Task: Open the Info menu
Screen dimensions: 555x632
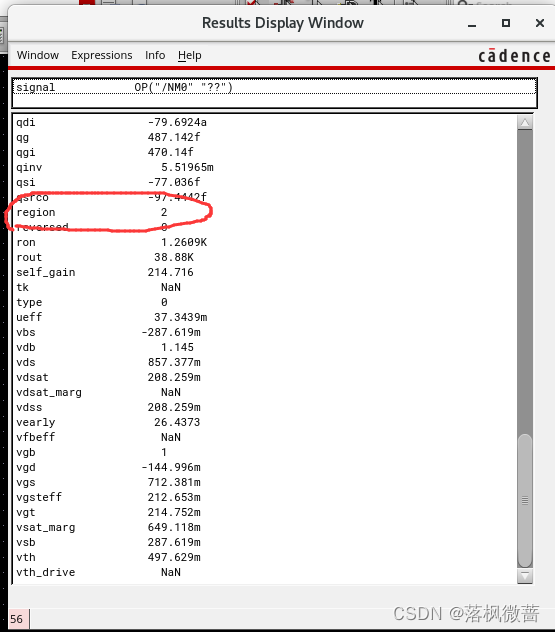Action: coord(155,55)
